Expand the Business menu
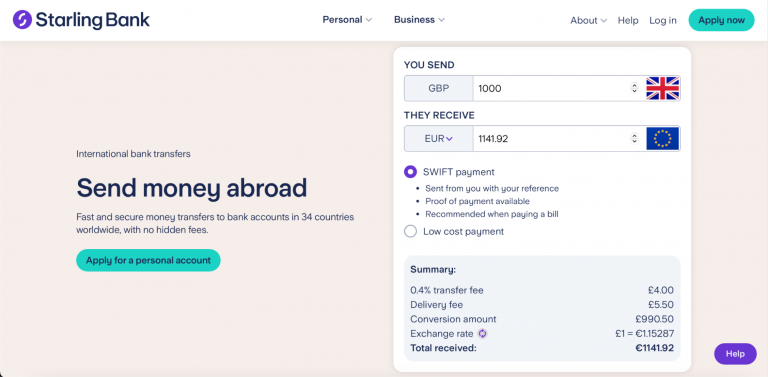The image size is (768, 377). pos(419,20)
